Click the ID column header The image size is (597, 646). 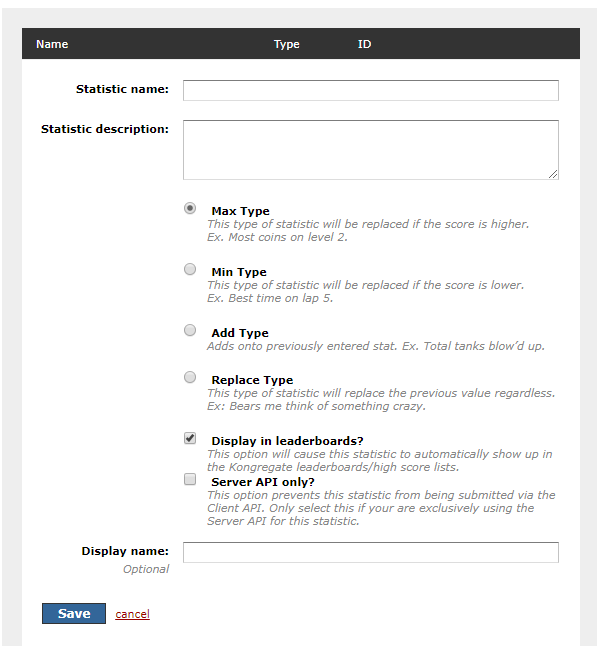(x=364, y=44)
